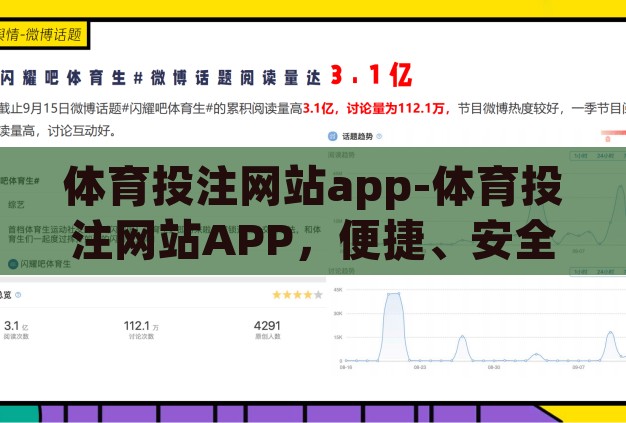The height and width of the screenshot is (423, 626).
Task: Click the 阅读趋势 chart label
Action: [x=341, y=155]
